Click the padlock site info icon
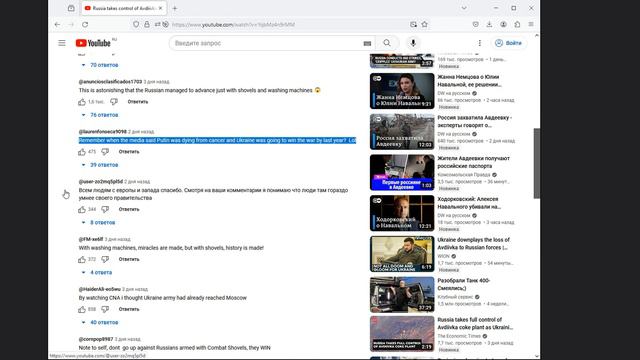The height and width of the screenshot is (360, 640). 147,24
